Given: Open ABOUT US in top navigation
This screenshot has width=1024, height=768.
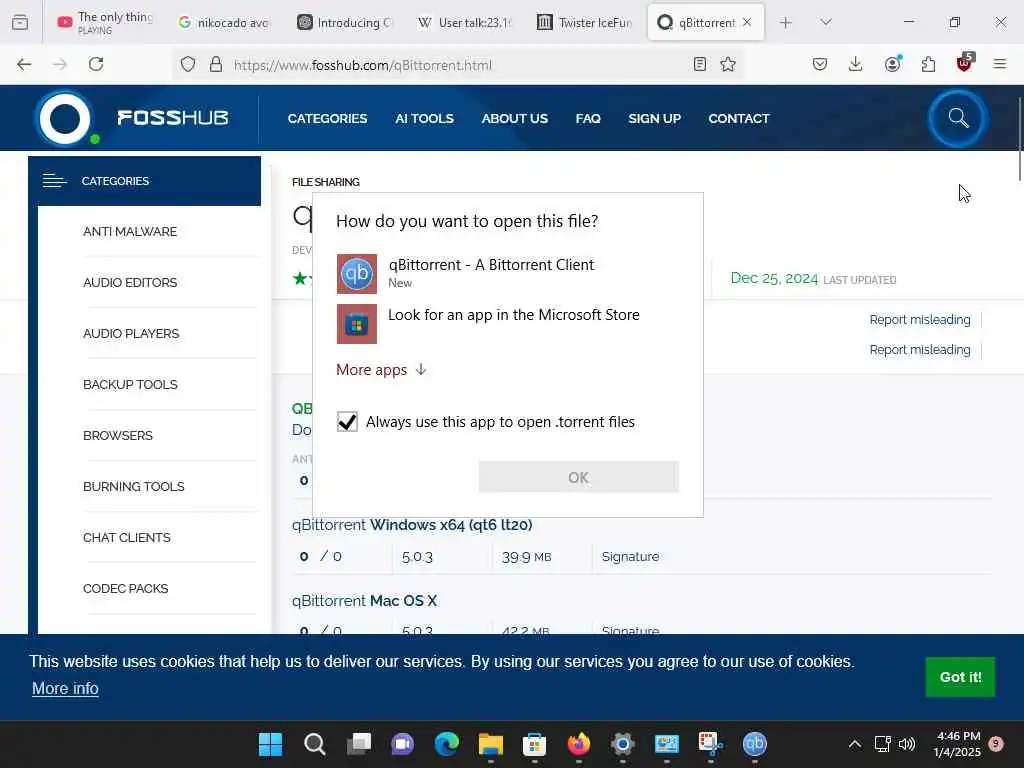Looking at the screenshot, I should [515, 118].
